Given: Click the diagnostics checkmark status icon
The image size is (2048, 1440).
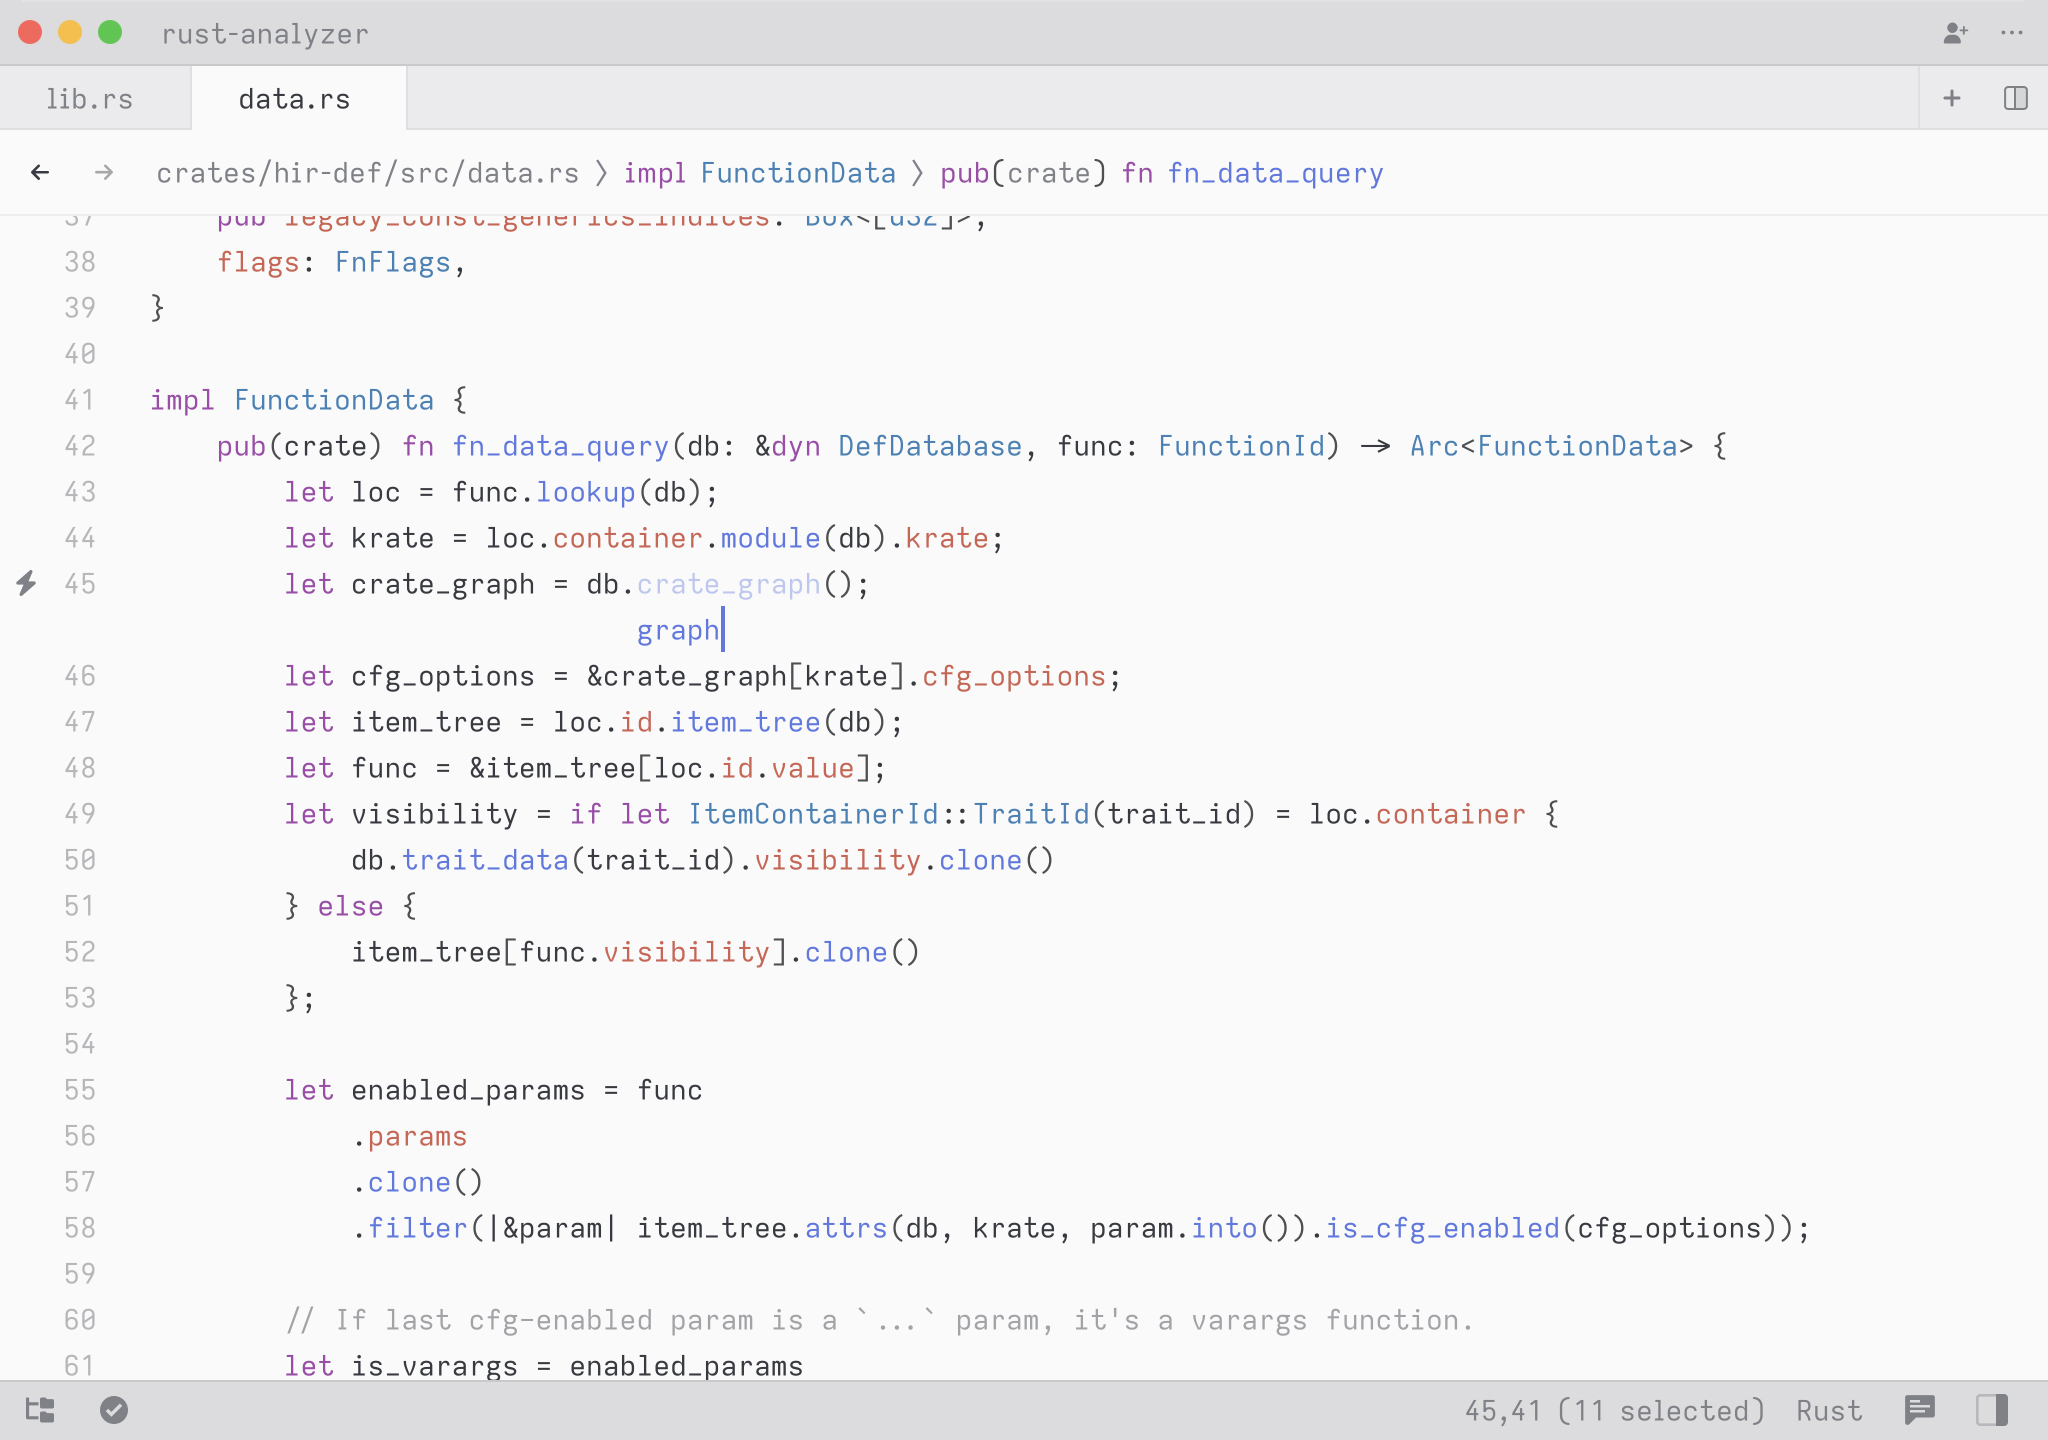Looking at the screenshot, I should [x=114, y=1410].
